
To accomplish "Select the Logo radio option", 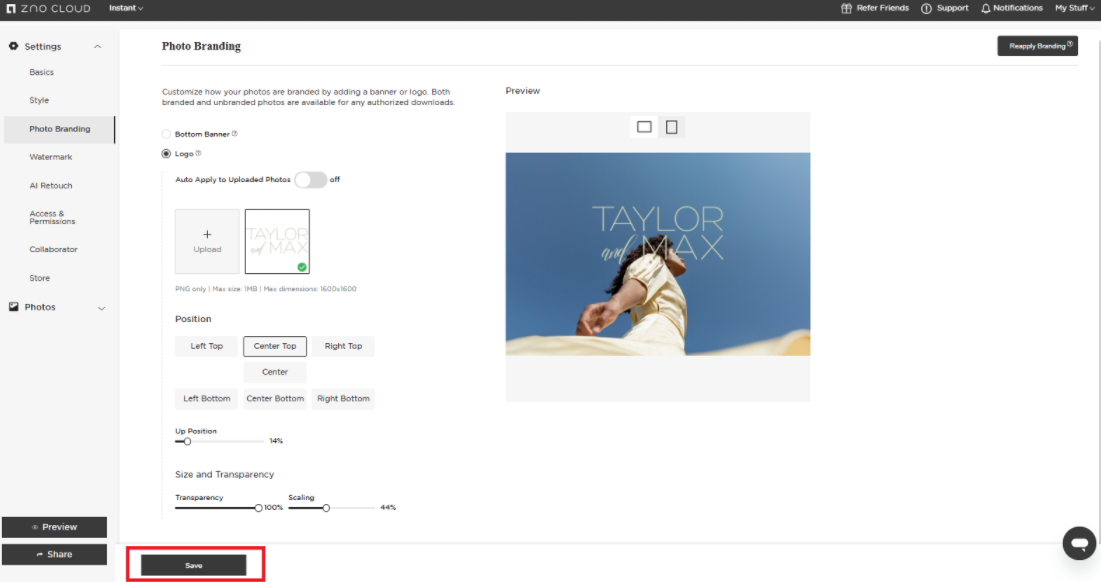I will pyautogui.click(x=166, y=154).
